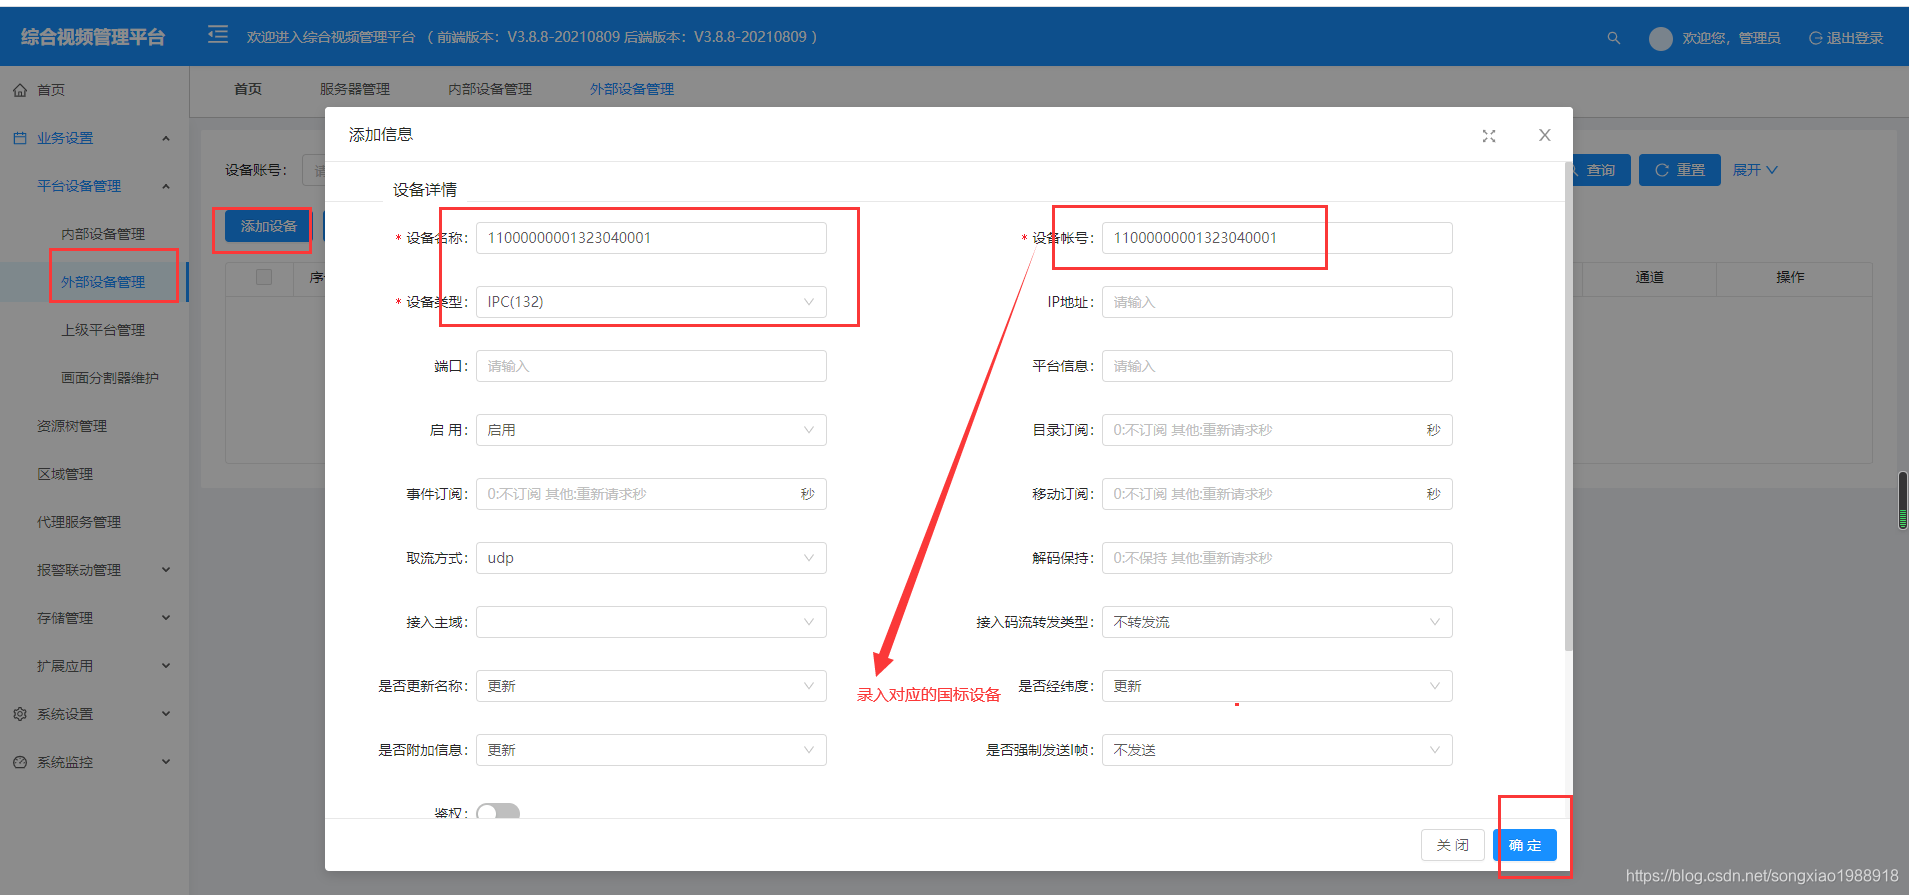
Task: Expand 报警联动管理 sidebar section
Action: pyautogui.click(x=94, y=570)
